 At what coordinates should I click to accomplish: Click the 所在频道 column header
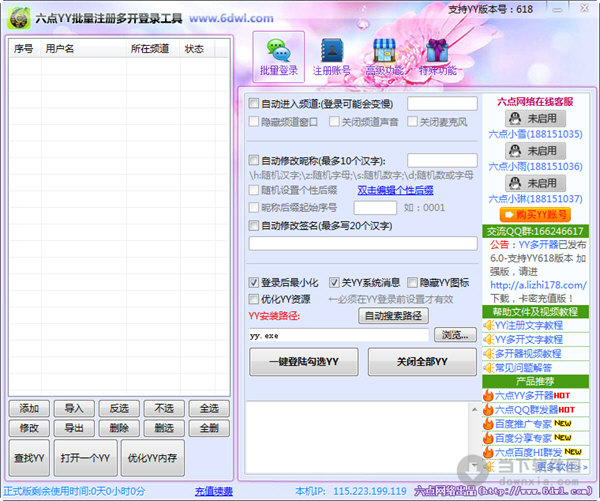click(x=153, y=49)
